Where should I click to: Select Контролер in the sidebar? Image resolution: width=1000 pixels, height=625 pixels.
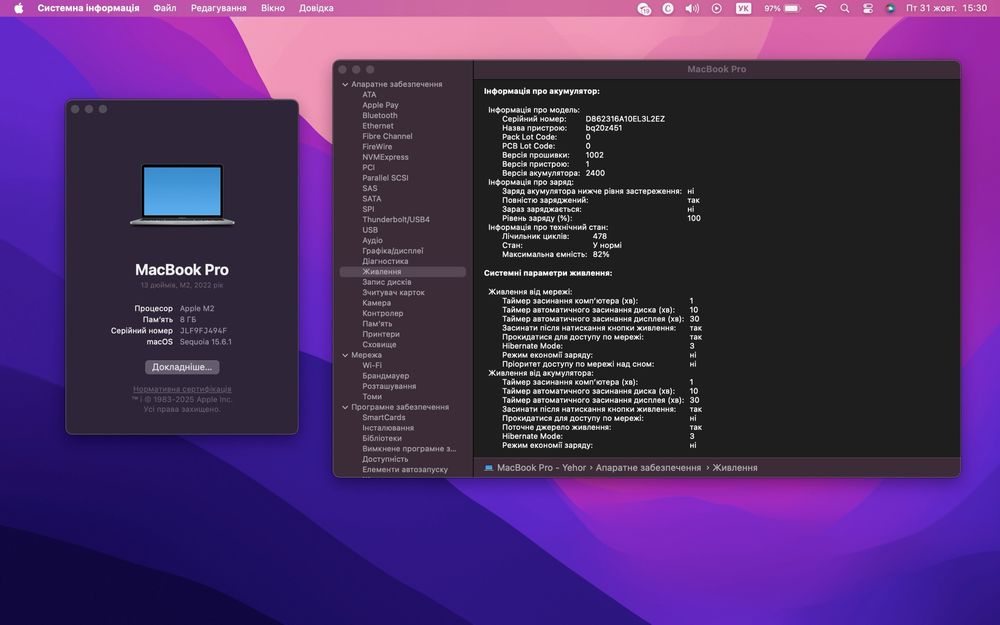pyautogui.click(x=383, y=313)
